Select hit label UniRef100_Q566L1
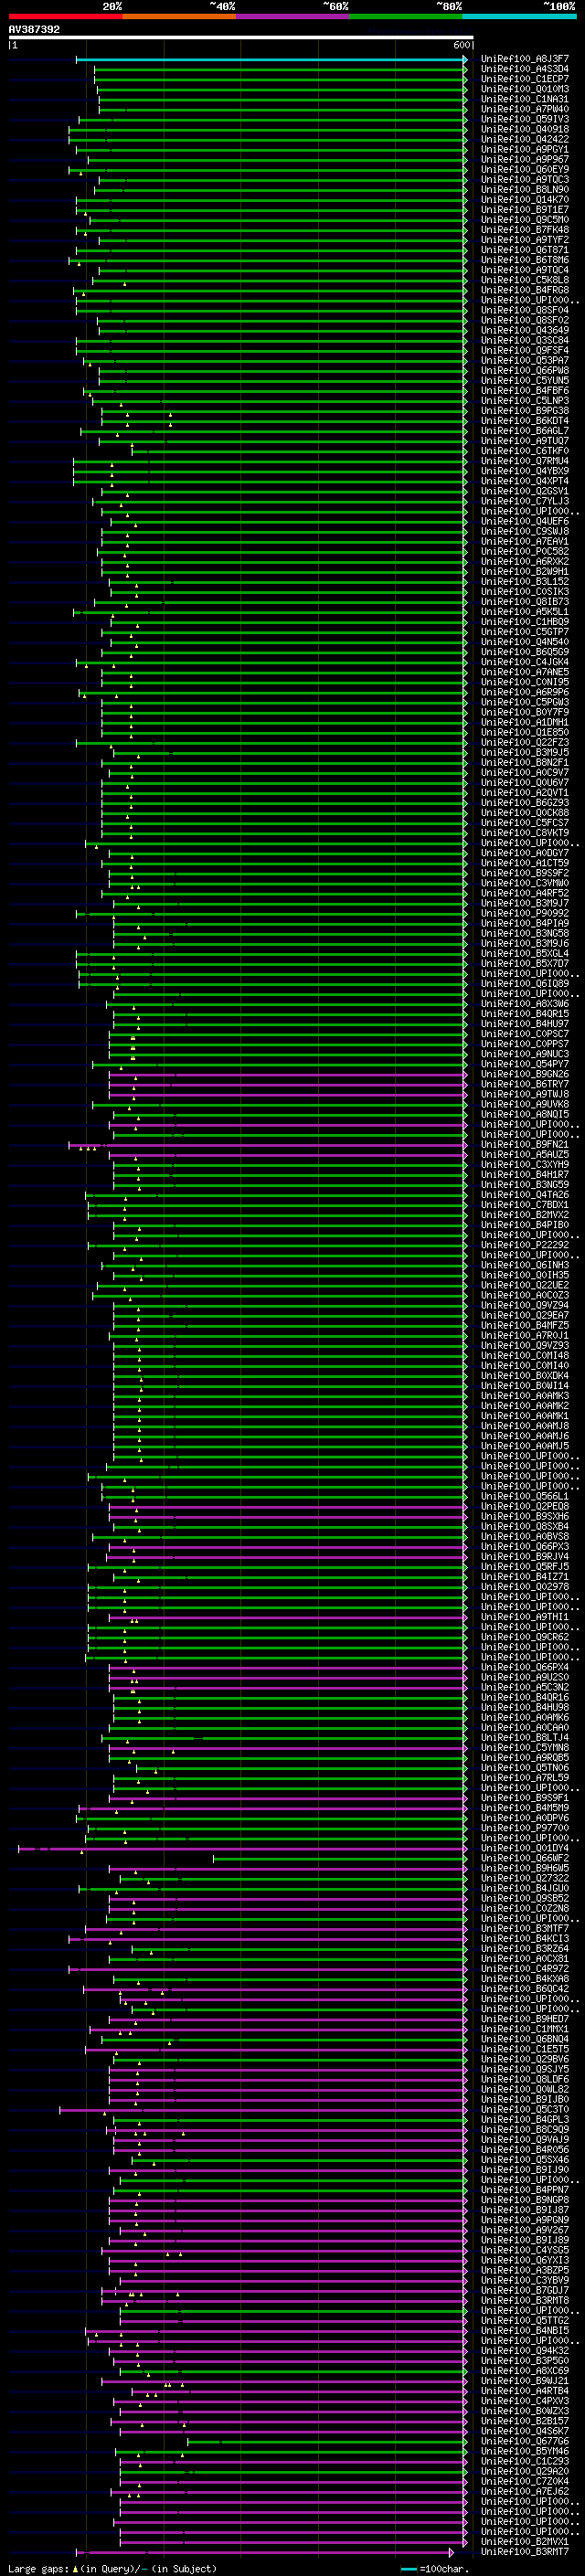585x2576 pixels. (x=525, y=1496)
